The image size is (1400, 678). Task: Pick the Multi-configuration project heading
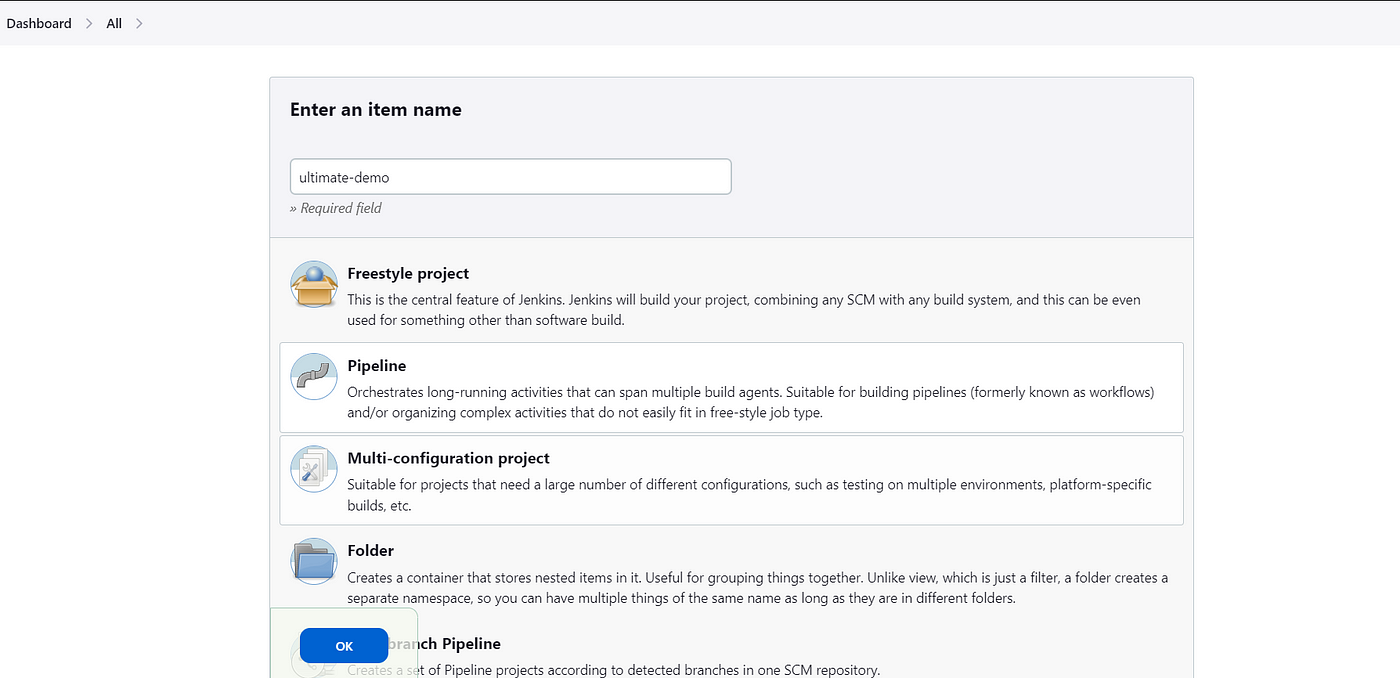point(449,458)
